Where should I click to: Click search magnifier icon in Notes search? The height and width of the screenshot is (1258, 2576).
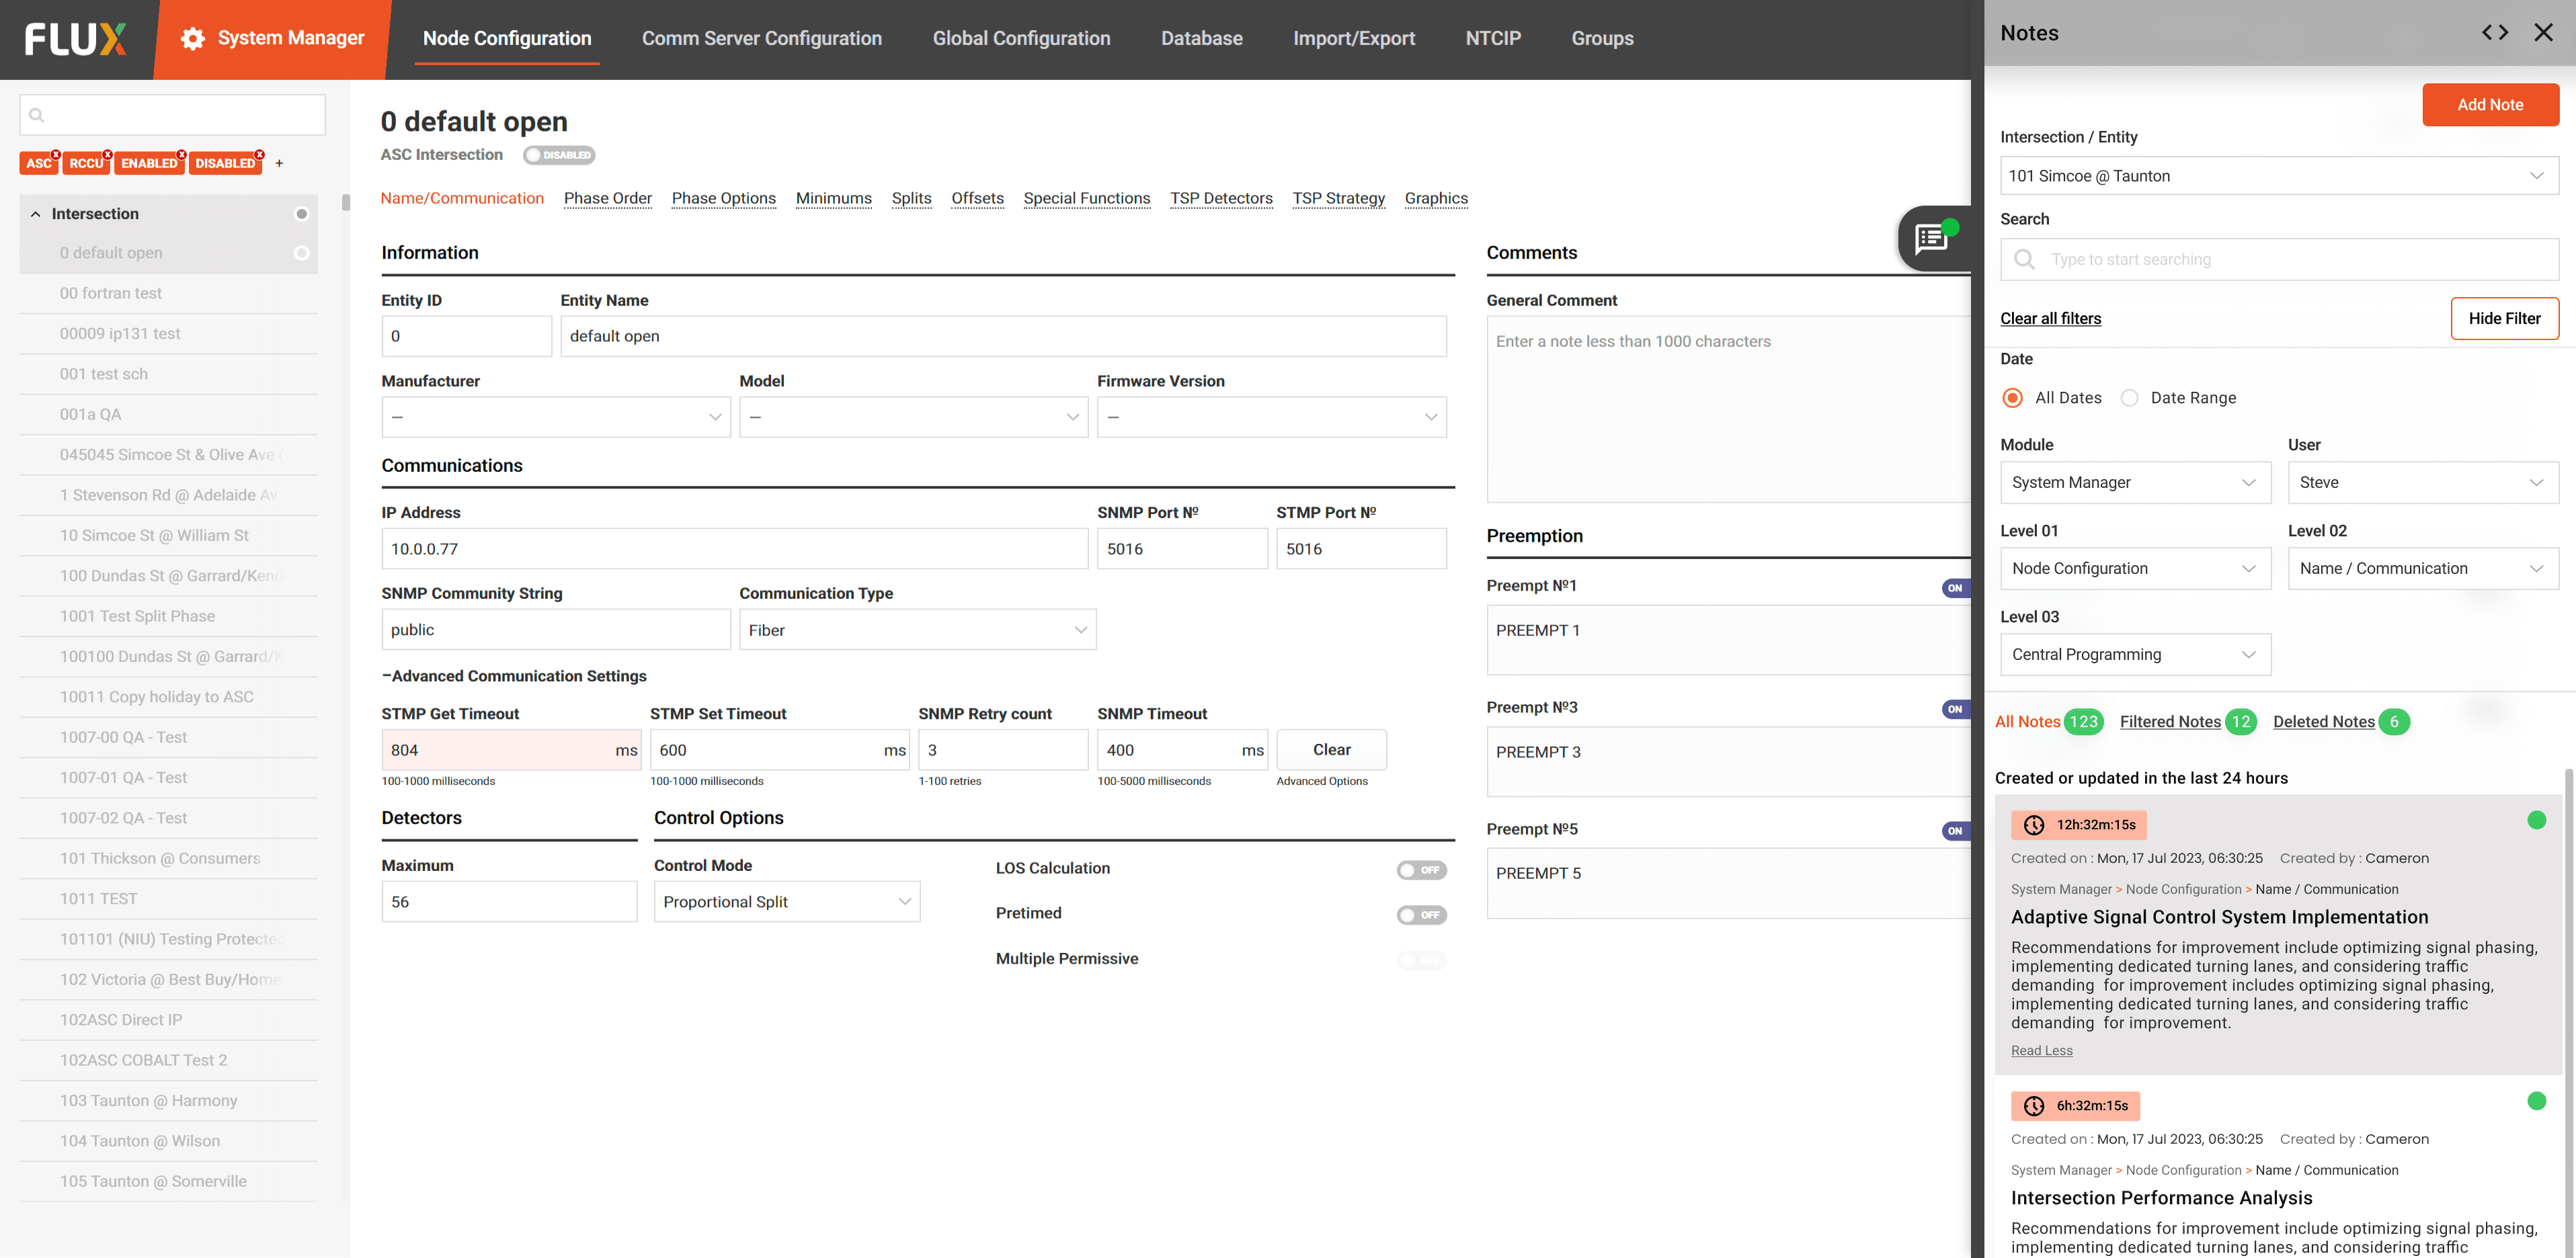pos(2024,259)
